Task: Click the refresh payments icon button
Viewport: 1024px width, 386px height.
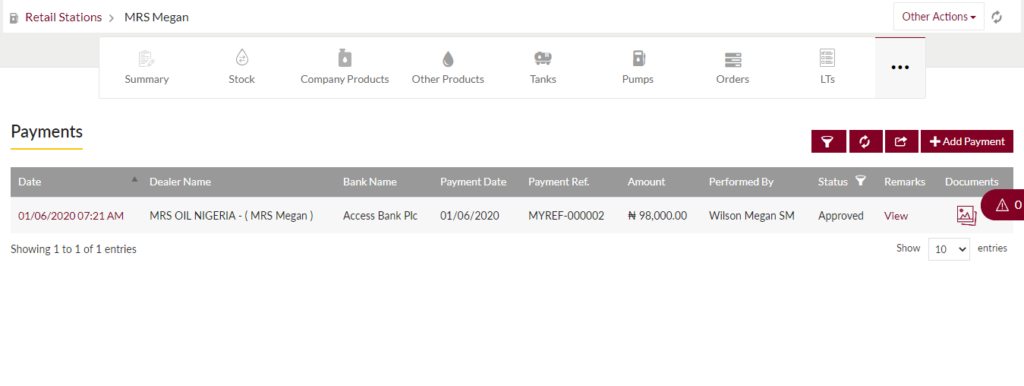Action: pyautogui.click(x=865, y=142)
